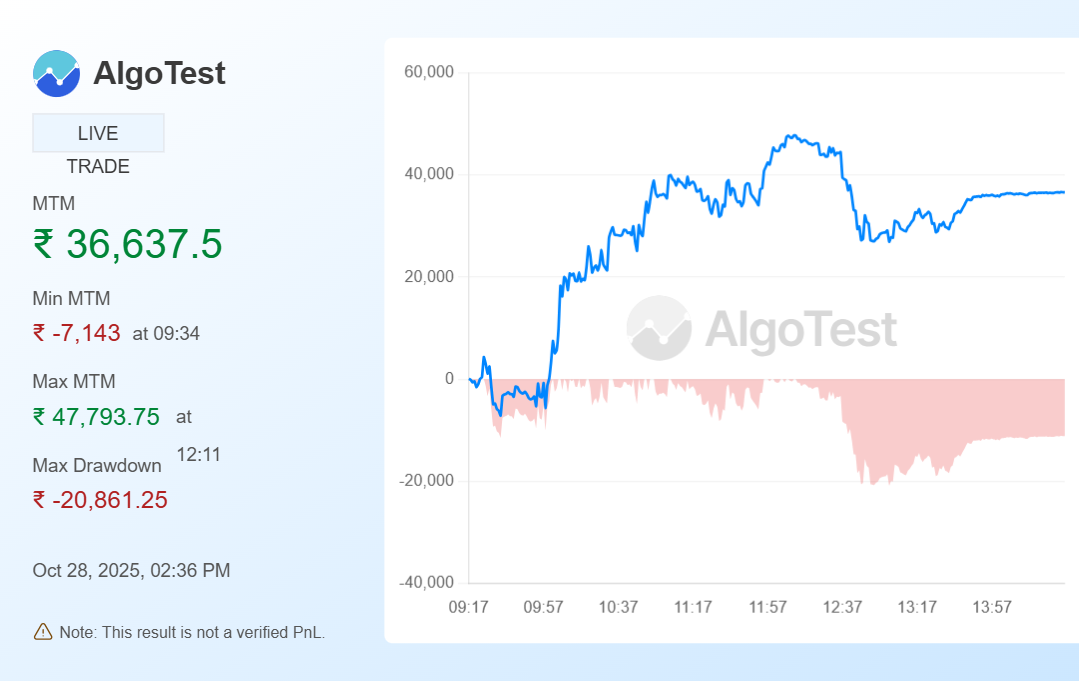
Task: Click the Max MTM value ₹ 47,793.75
Action: (96, 417)
